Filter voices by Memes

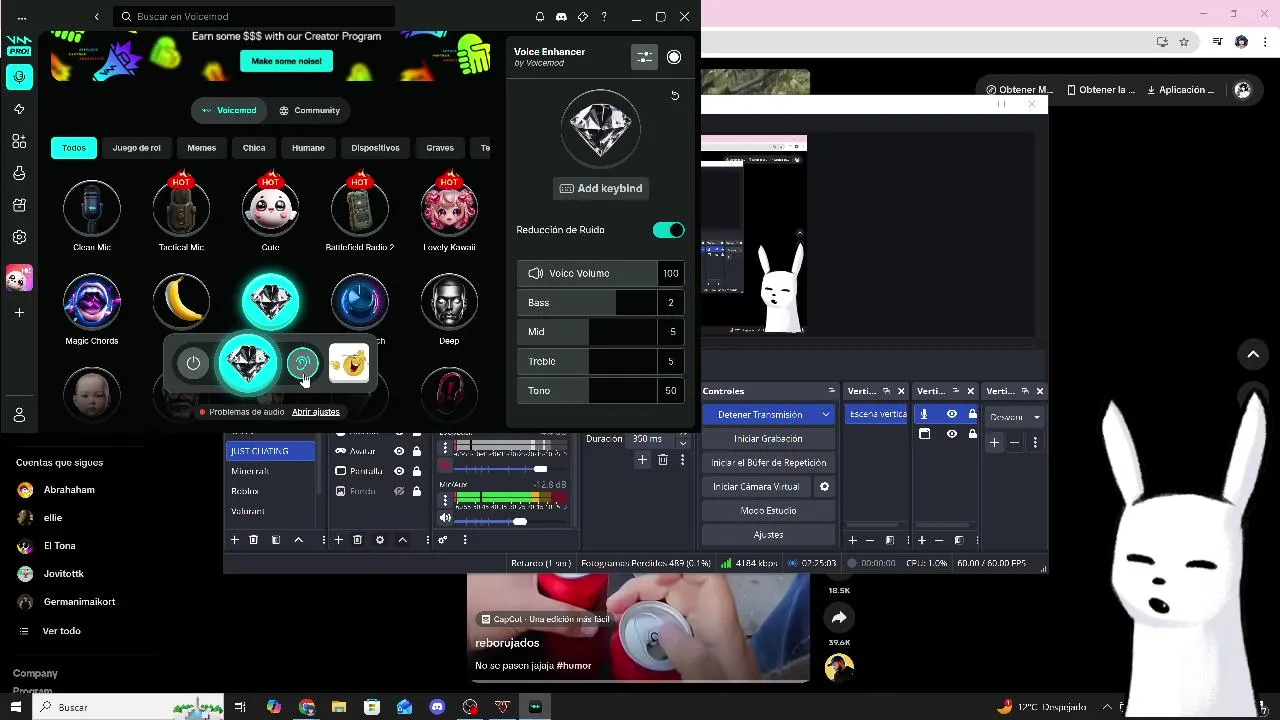(202, 148)
